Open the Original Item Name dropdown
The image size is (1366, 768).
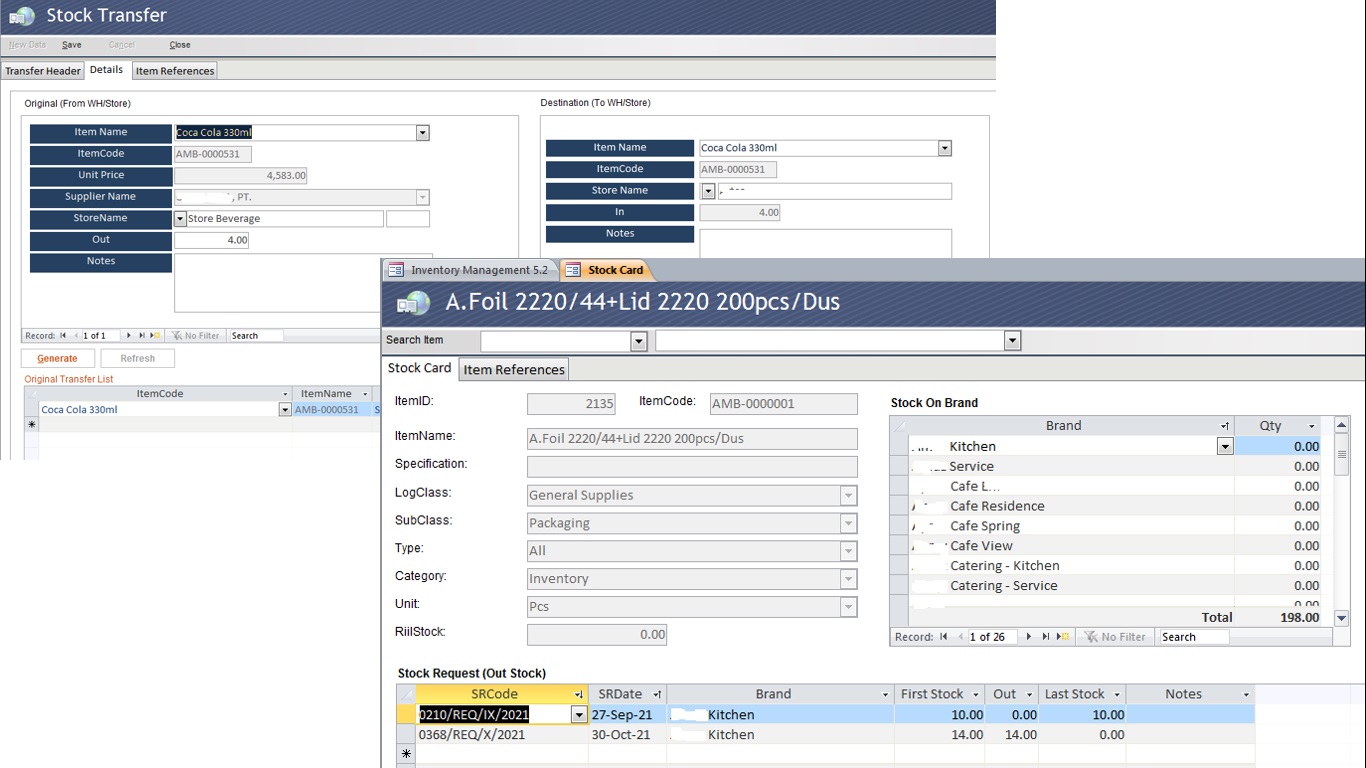(422, 133)
